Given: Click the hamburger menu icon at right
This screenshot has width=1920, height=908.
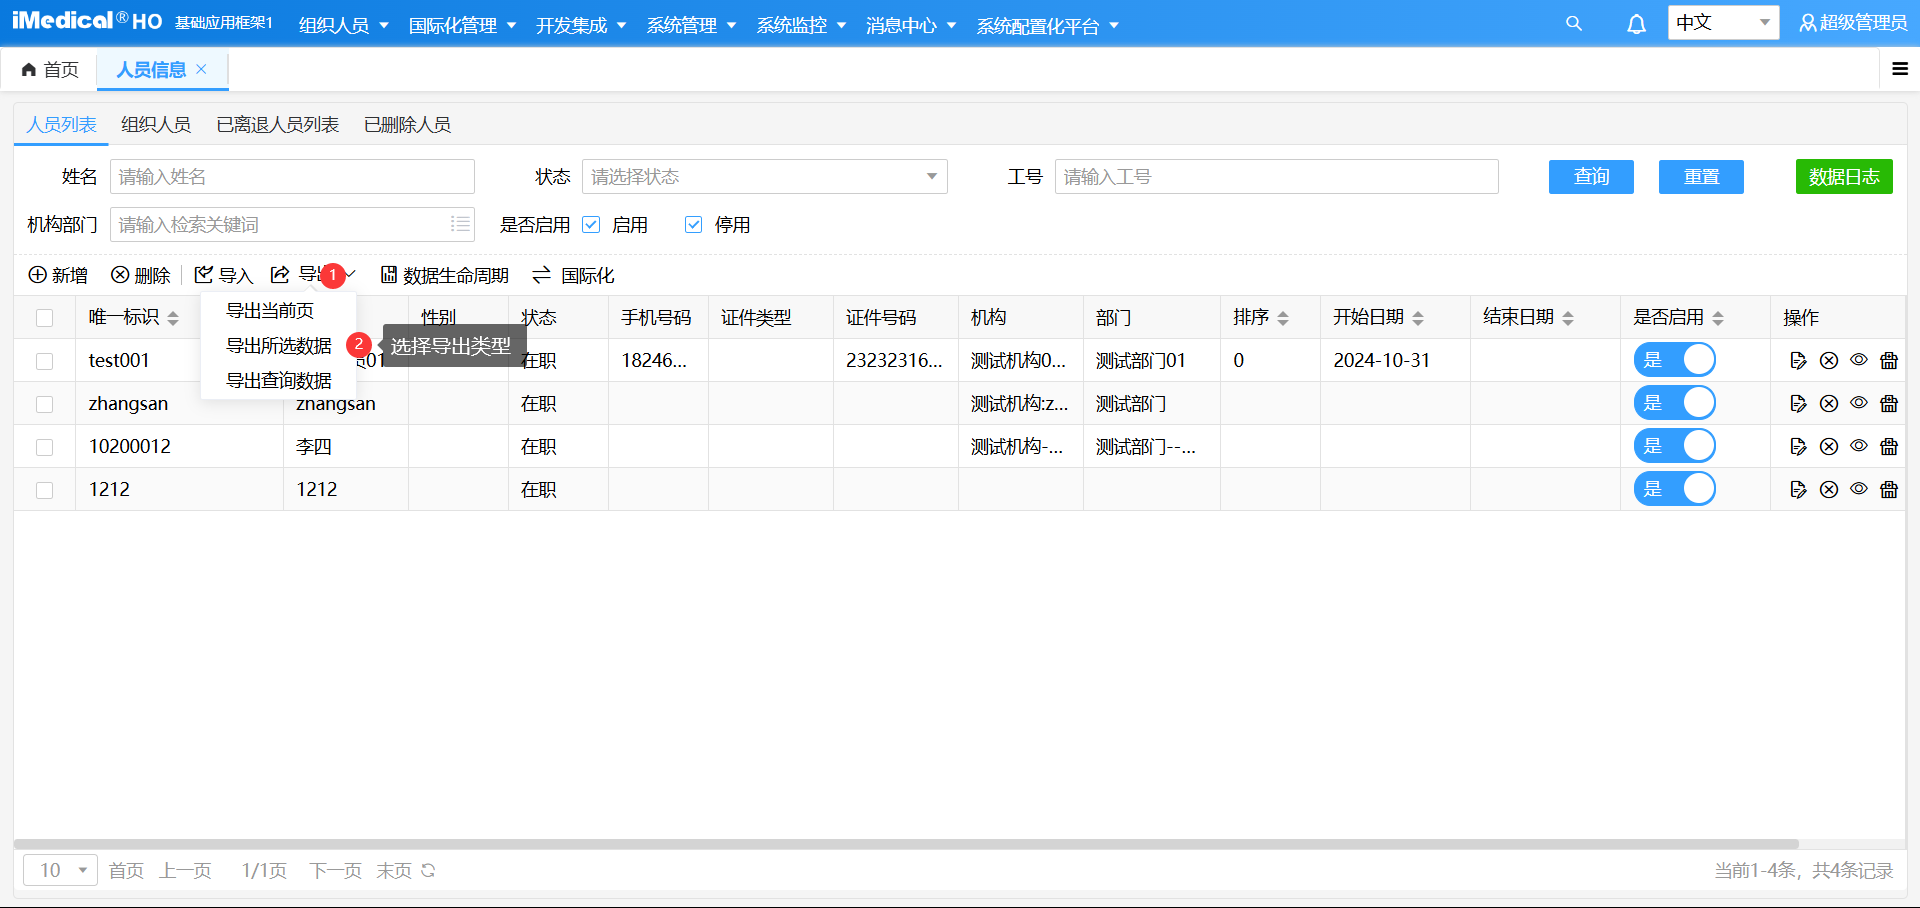Looking at the screenshot, I should (x=1900, y=69).
